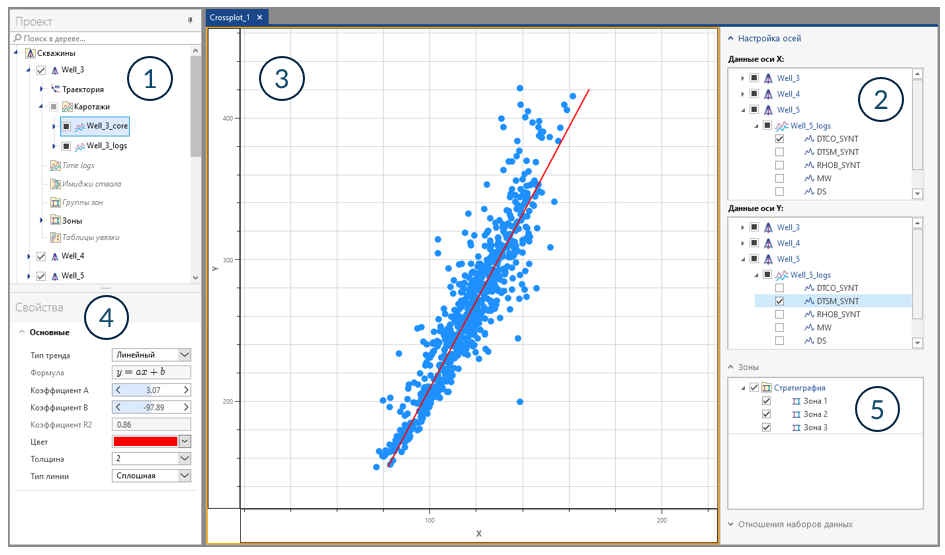Viewport: 945px width, 555px height.
Task: Click the Формула y = ax + b field
Action: (x=151, y=372)
